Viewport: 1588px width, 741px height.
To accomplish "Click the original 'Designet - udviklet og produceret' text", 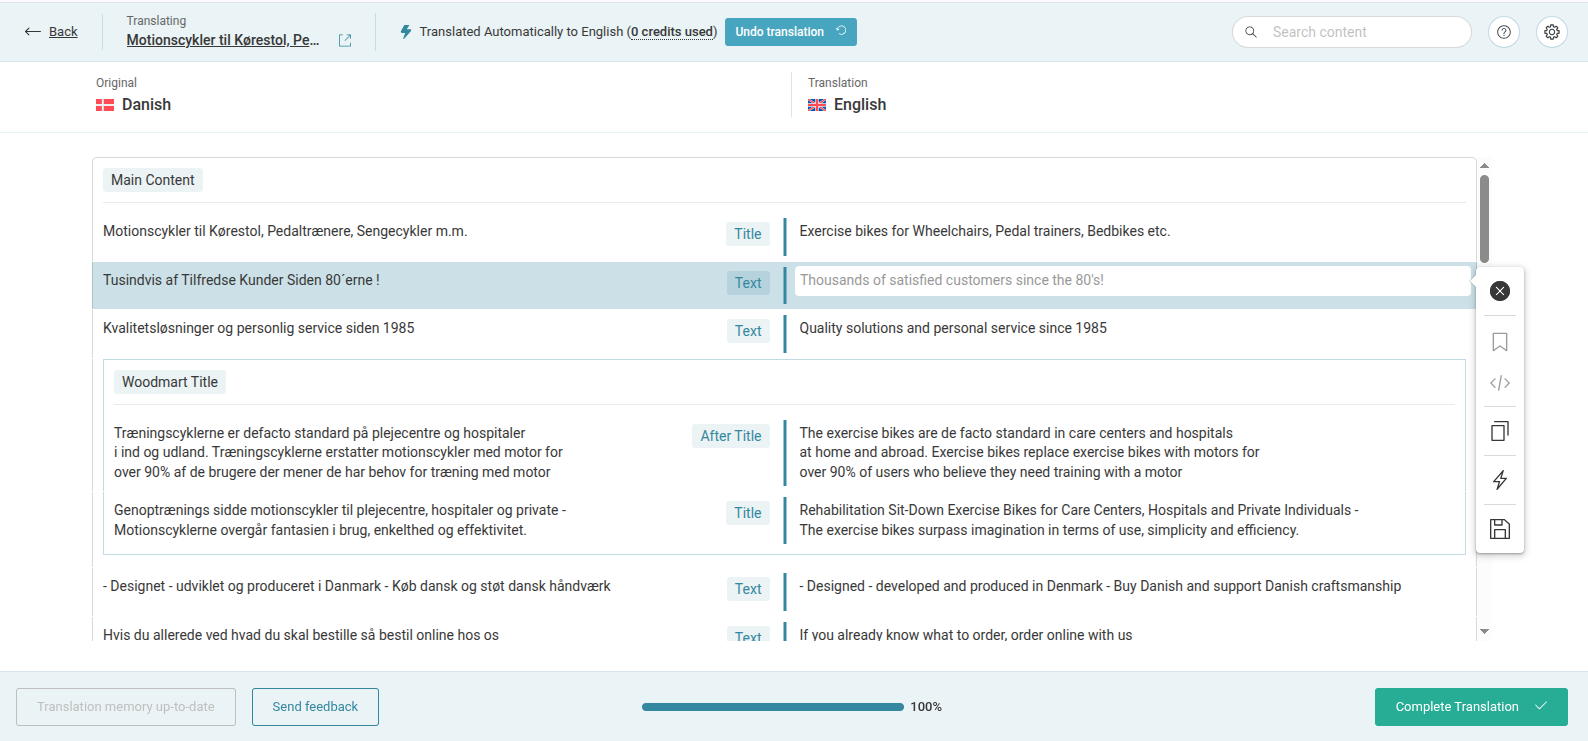I will tap(356, 586).
